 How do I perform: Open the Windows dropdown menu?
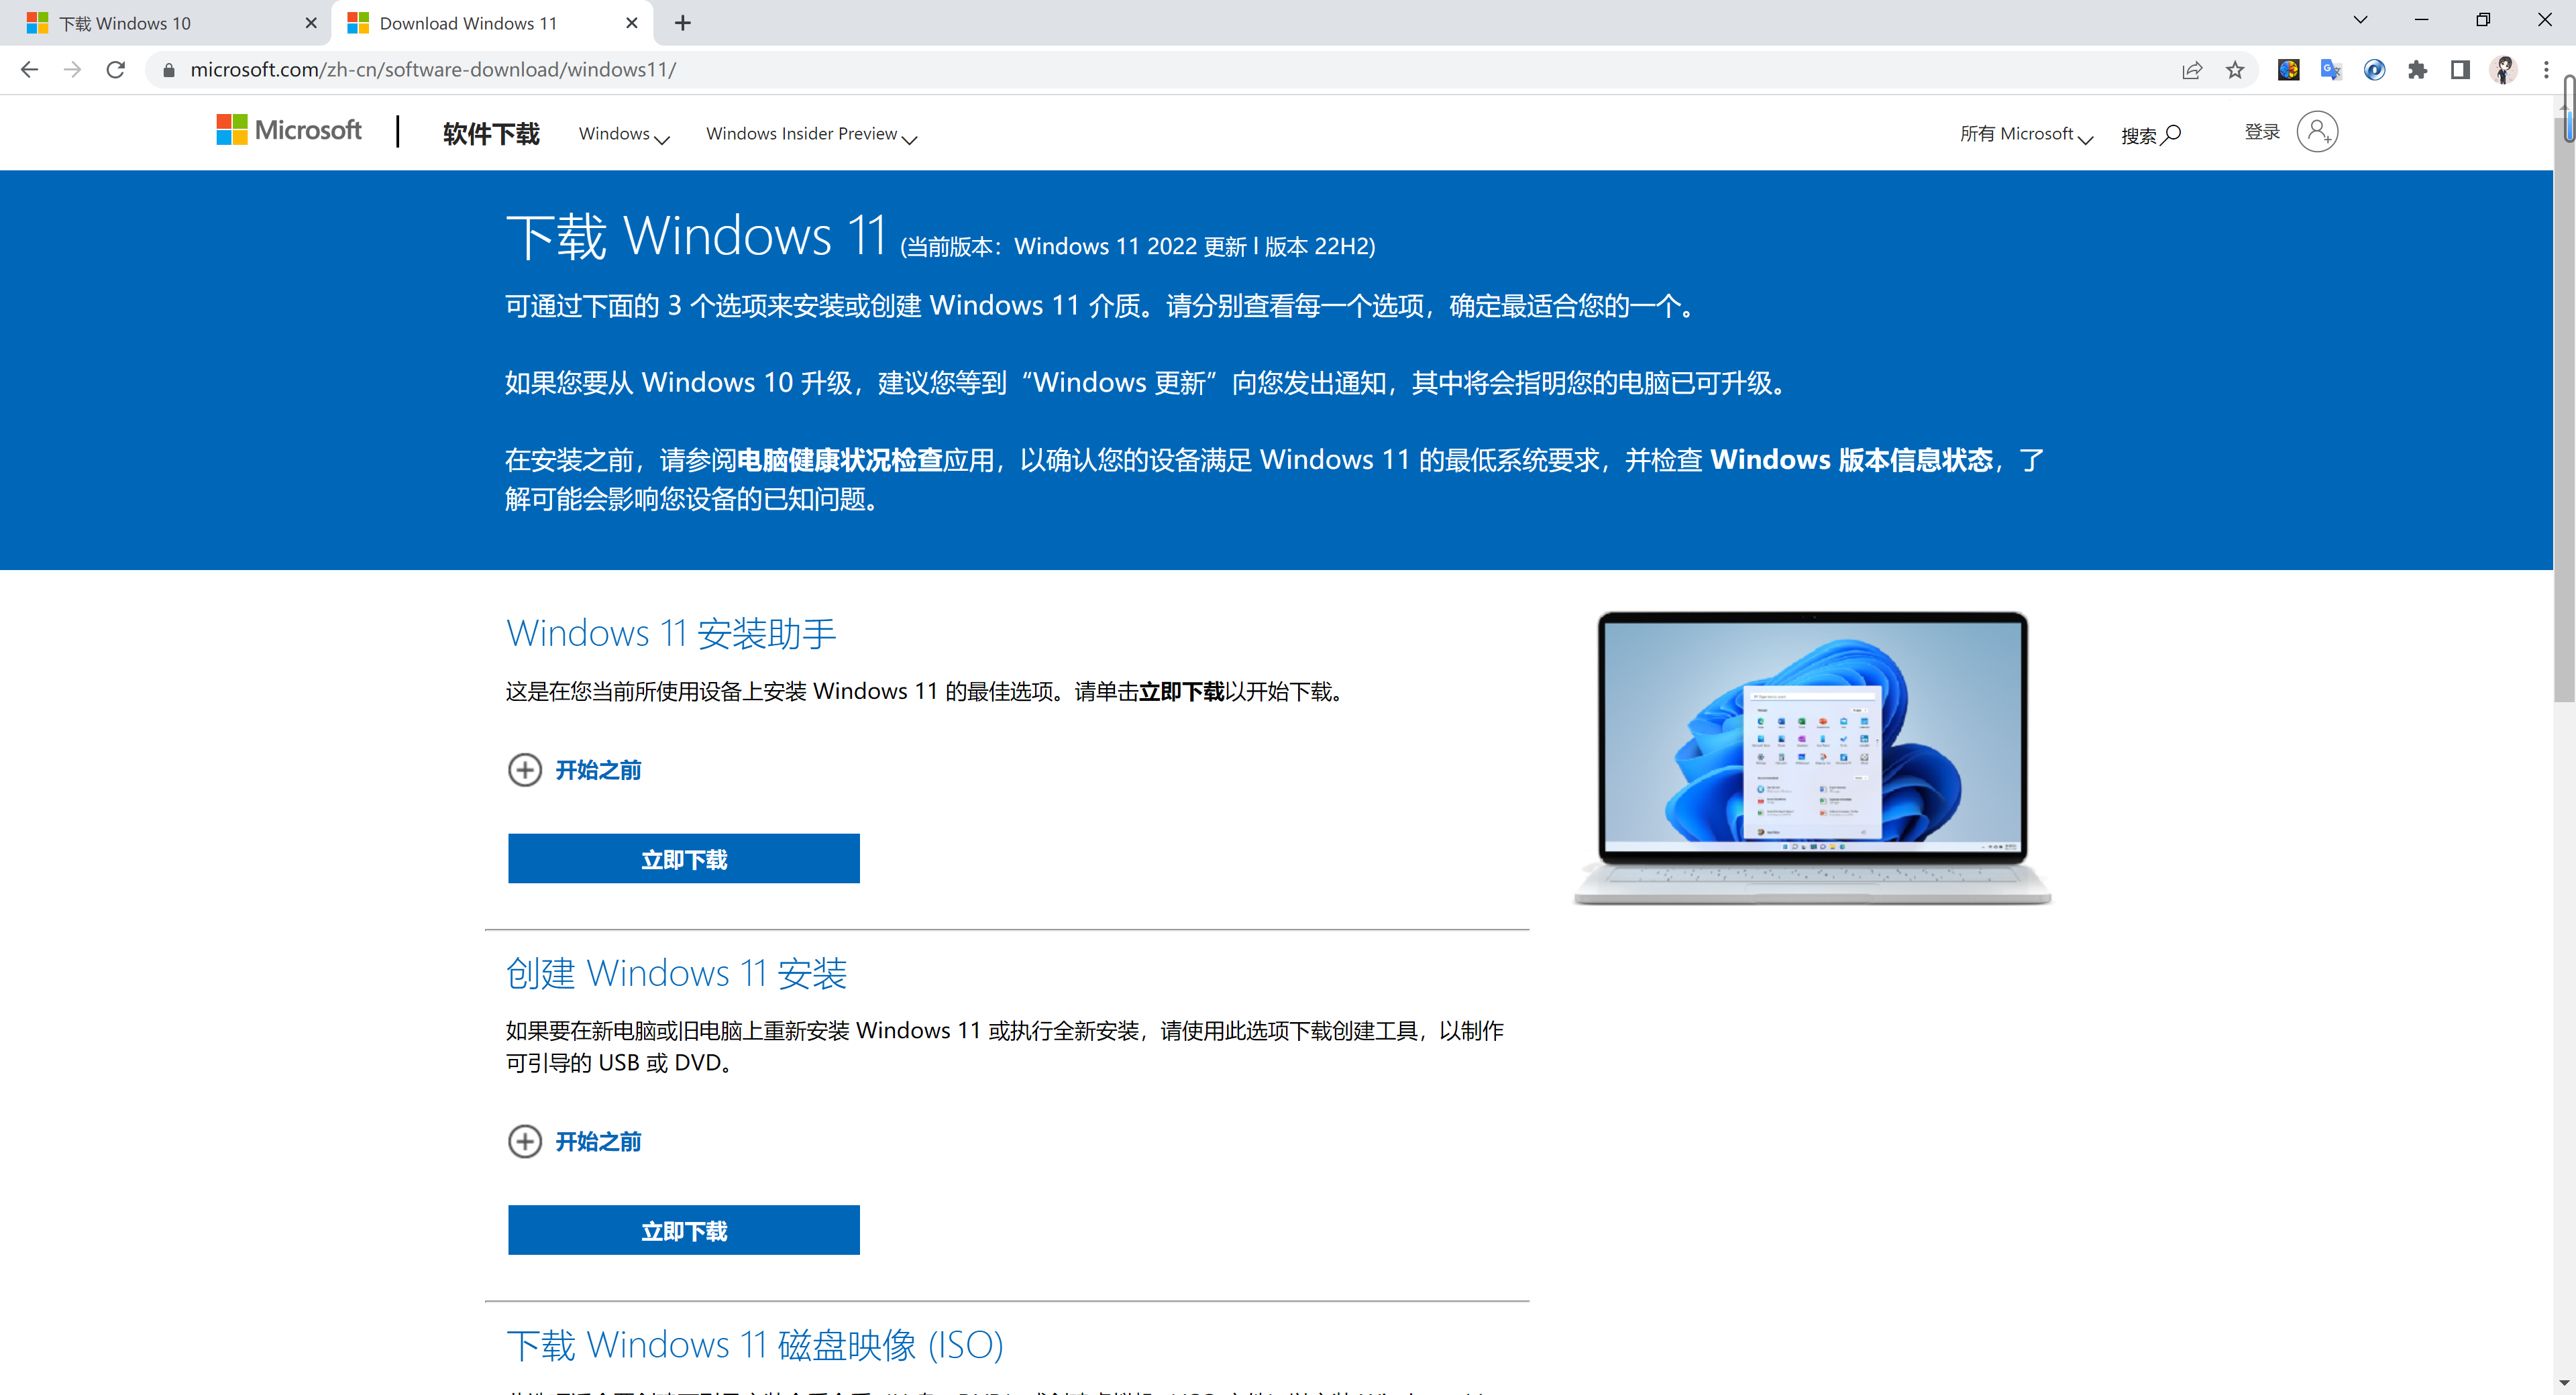(x=623, y=134)
